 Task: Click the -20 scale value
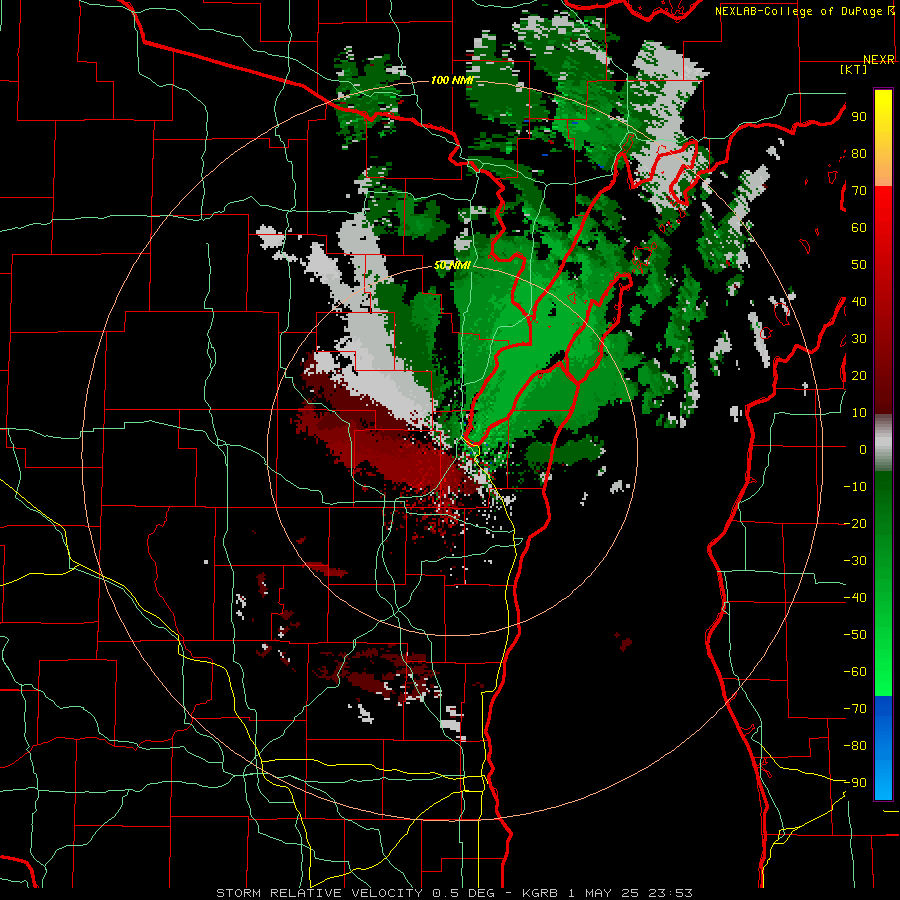(x=855, y=523)
